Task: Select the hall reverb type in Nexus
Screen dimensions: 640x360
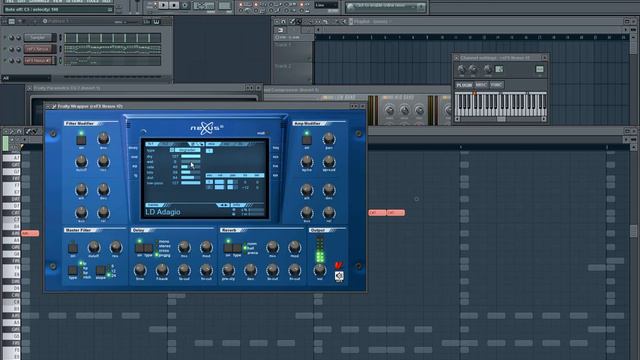Action: (x=251, y=248)
